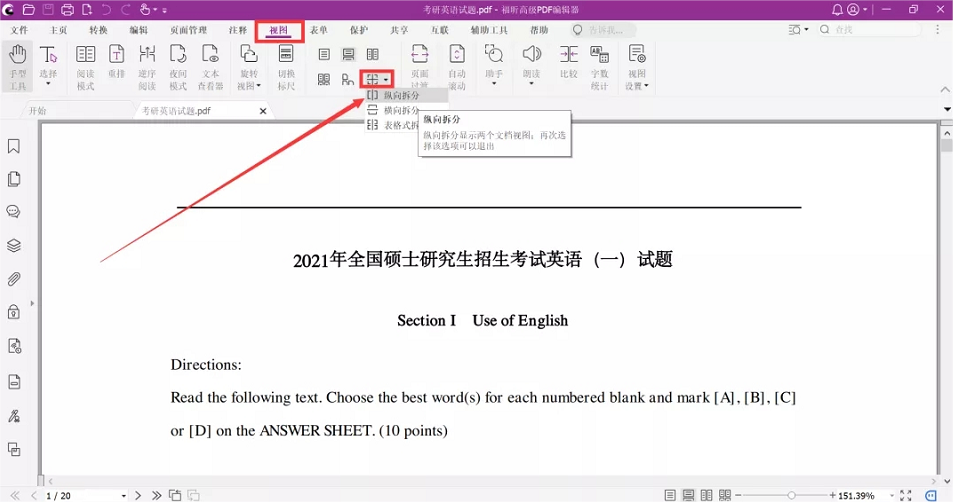Click the Tell Me (告诉我) search box
Screen dimensions: 953x502
[604, 30]
